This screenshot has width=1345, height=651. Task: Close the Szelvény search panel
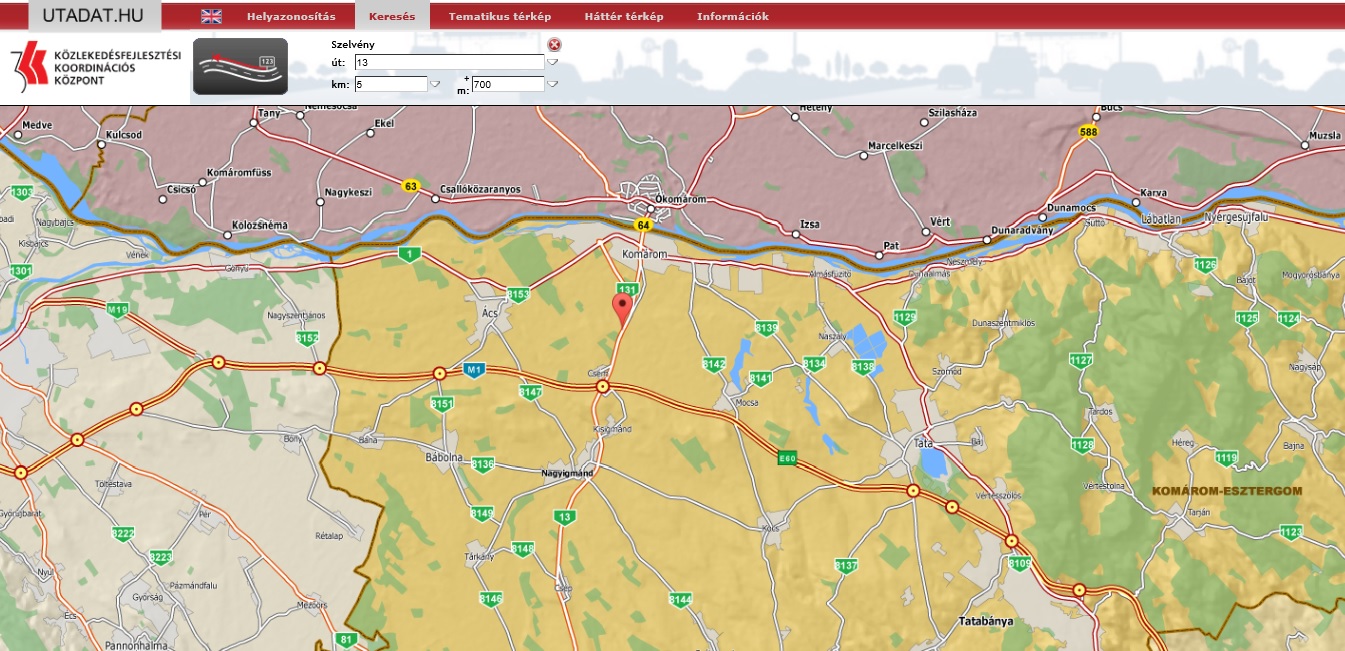(554, 45)
